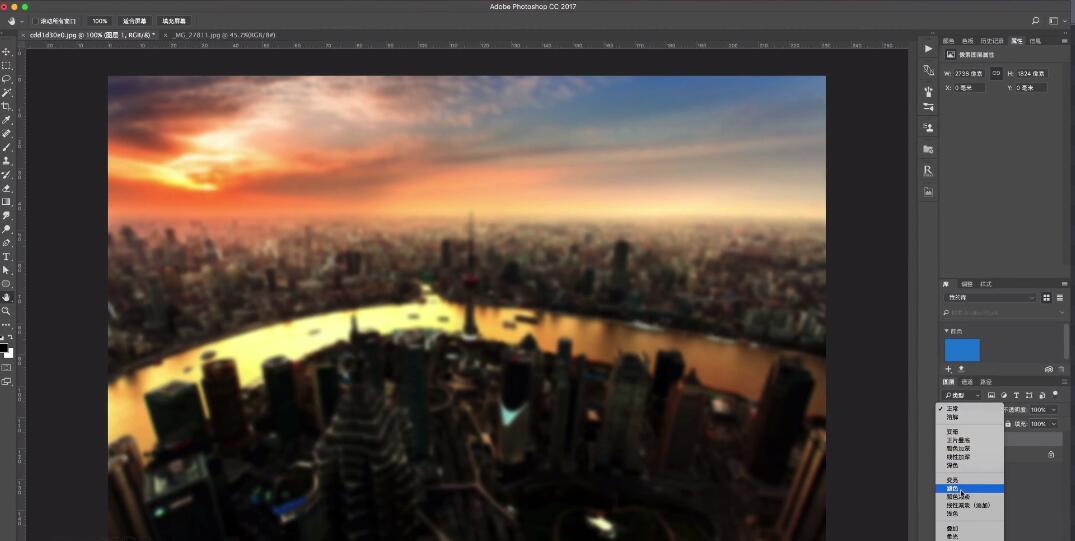Screen dimensions: 1075x541
Task: Click the foreground color swatch
Action: pos(4,348)
